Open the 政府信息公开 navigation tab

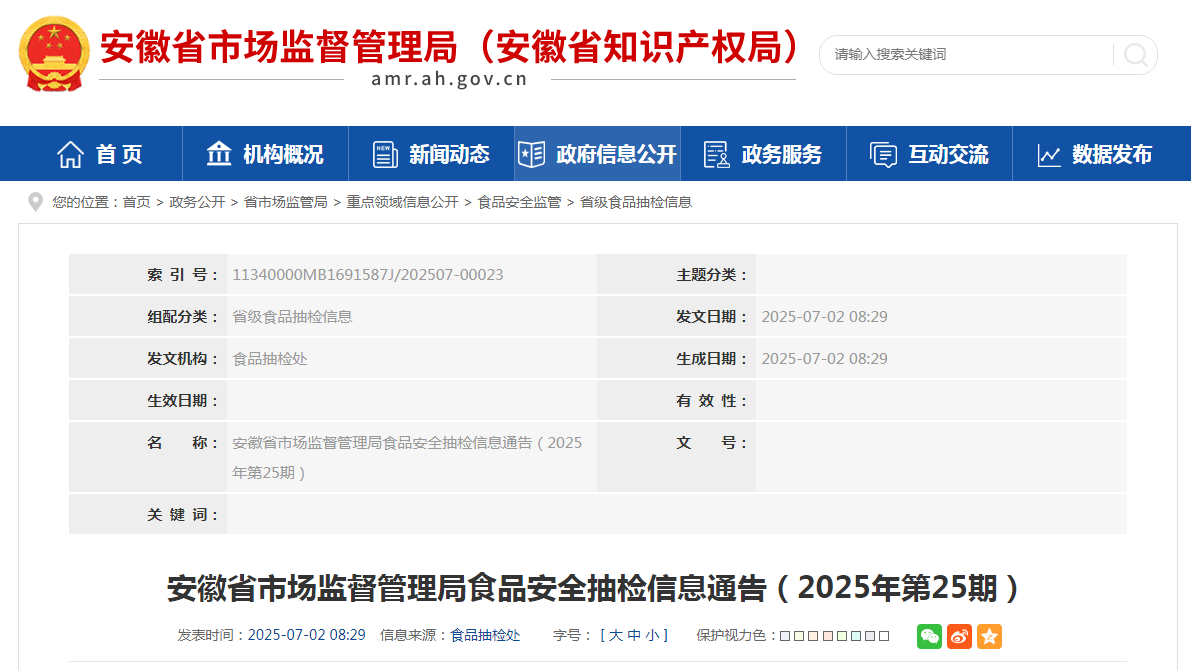(x=597, y=154)
